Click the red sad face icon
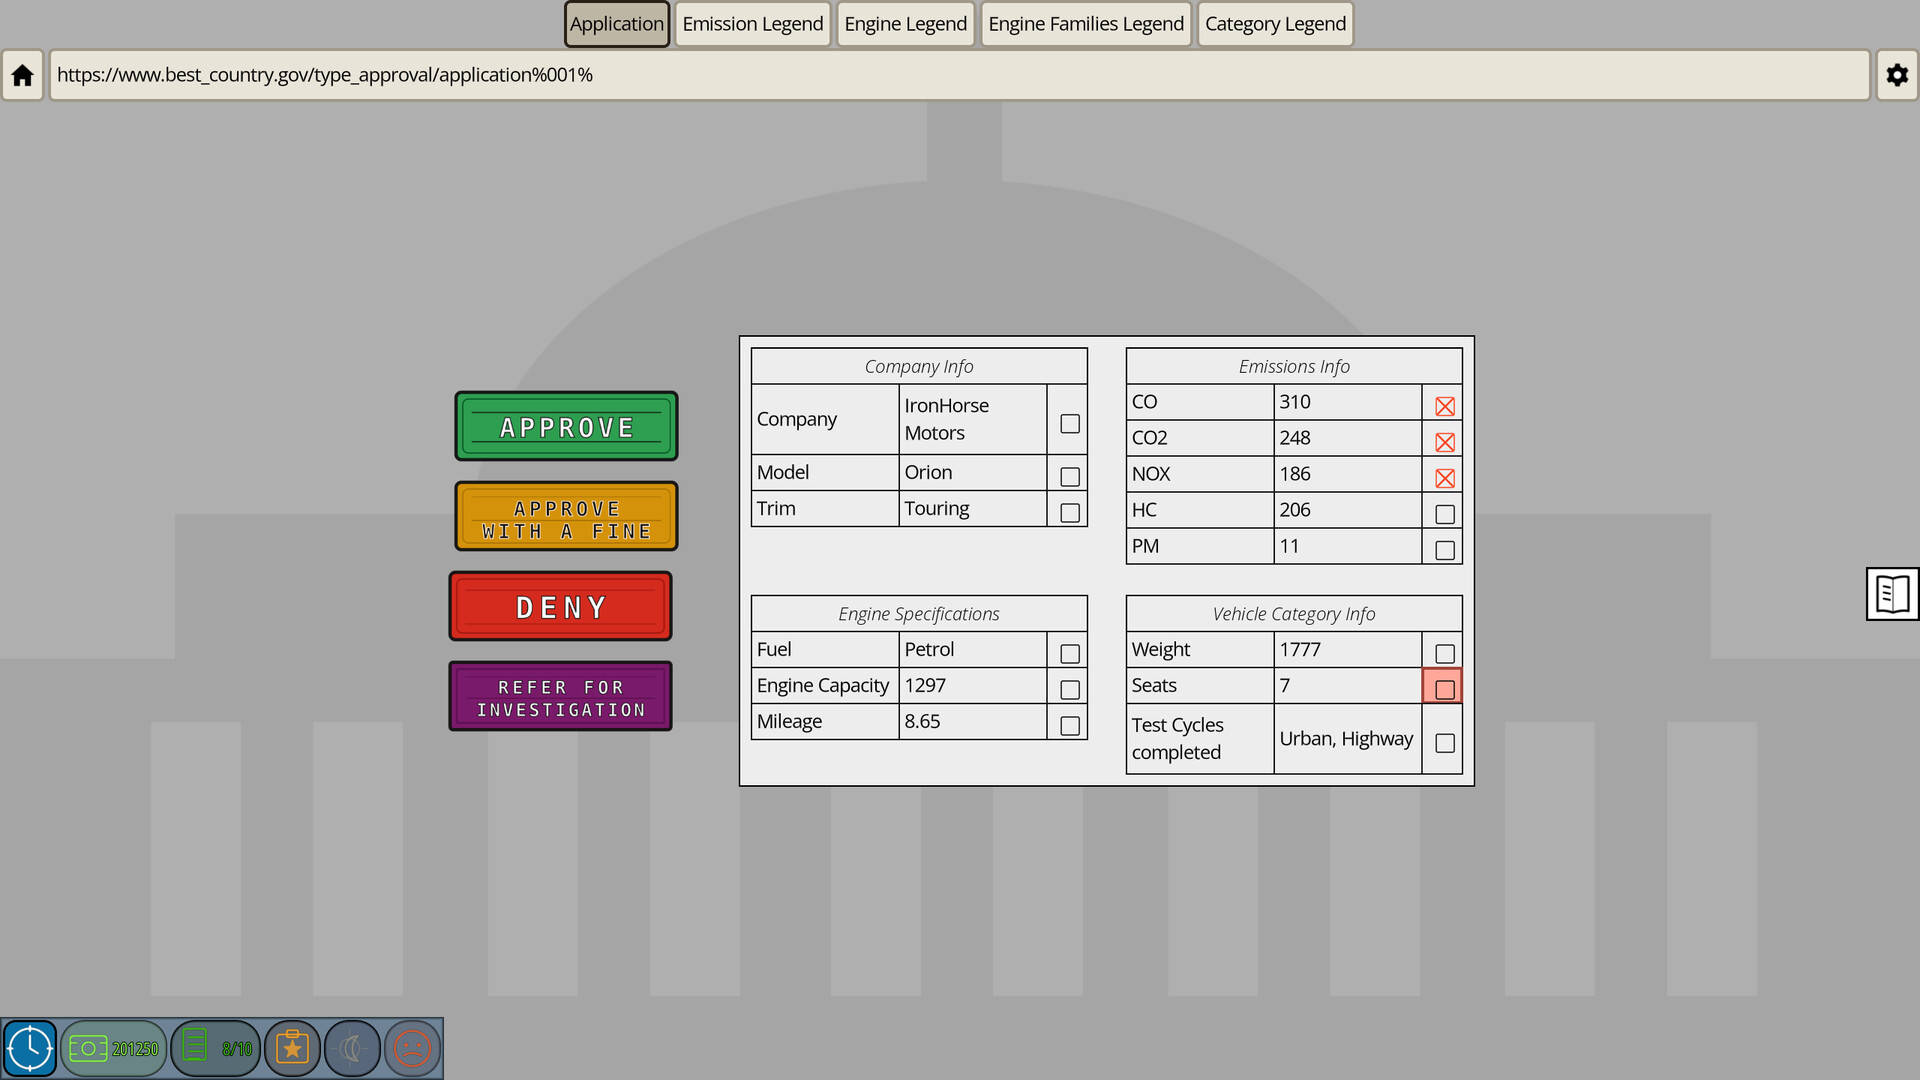The height and width of the screenshot is (1080, 1920). [x=412, y=1048]
